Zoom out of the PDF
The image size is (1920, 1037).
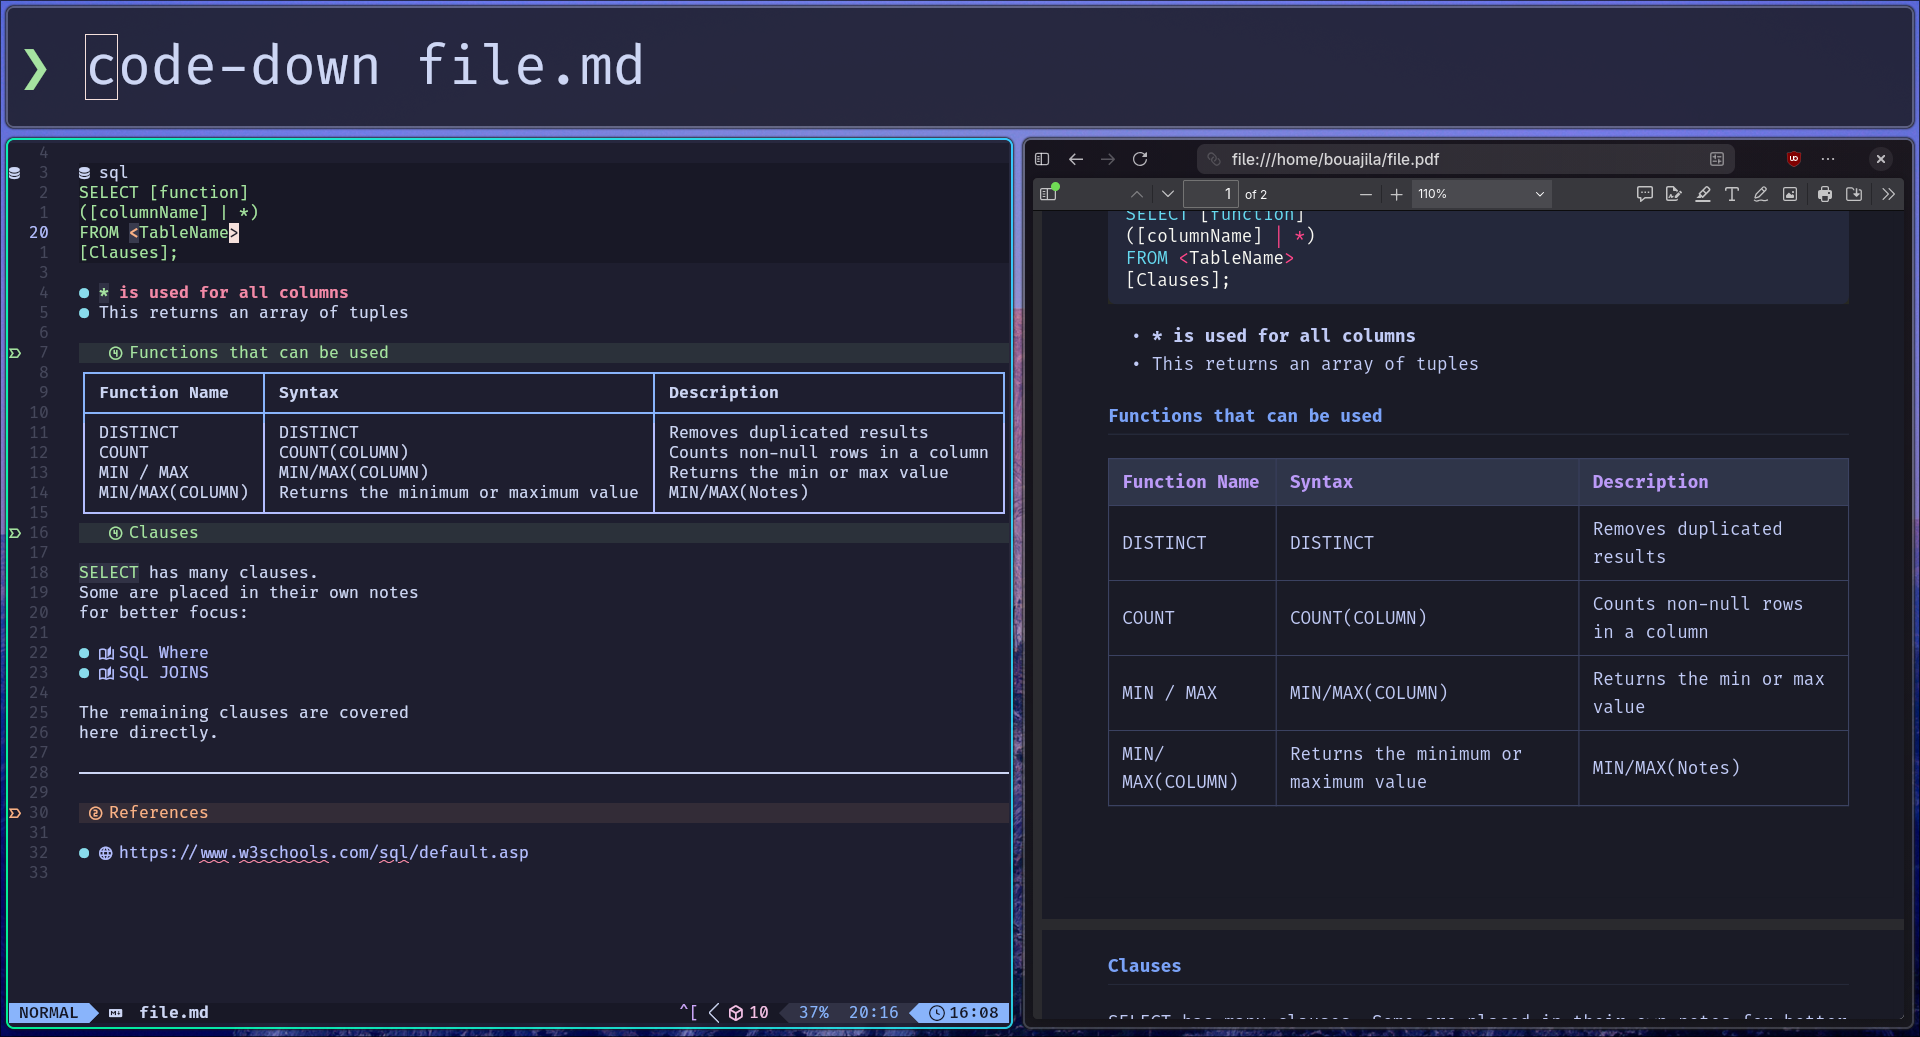coord(1366,194)
